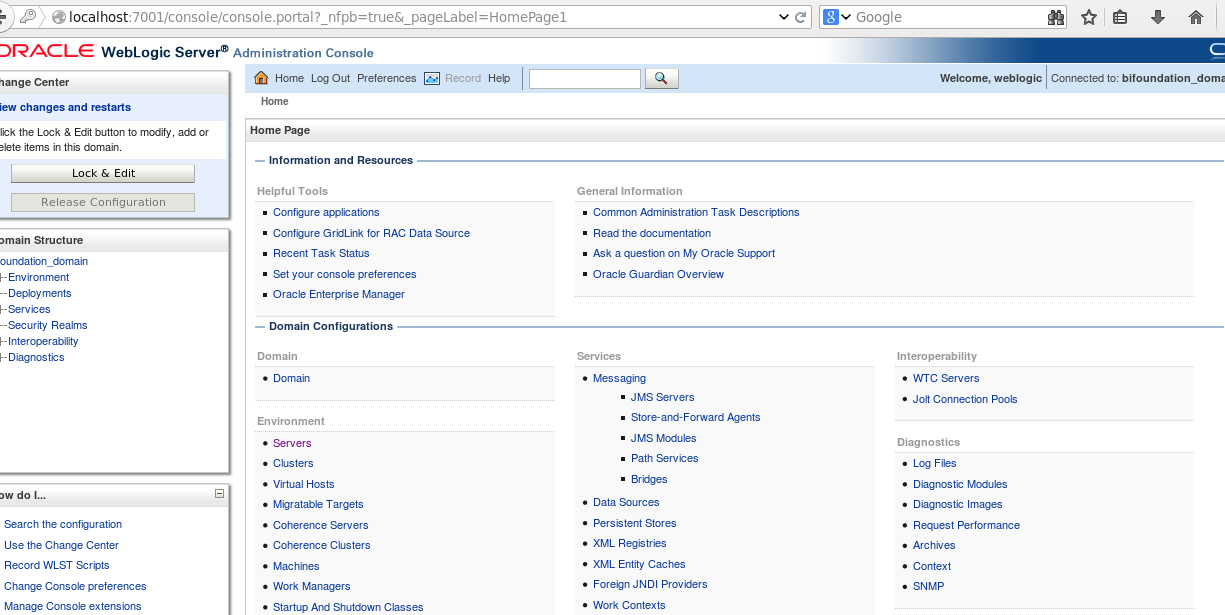Image resolution: width=1225 pixels, height=615 pixels.
Task: Expand Services node in Domain Structure
Action: [3, 309]
